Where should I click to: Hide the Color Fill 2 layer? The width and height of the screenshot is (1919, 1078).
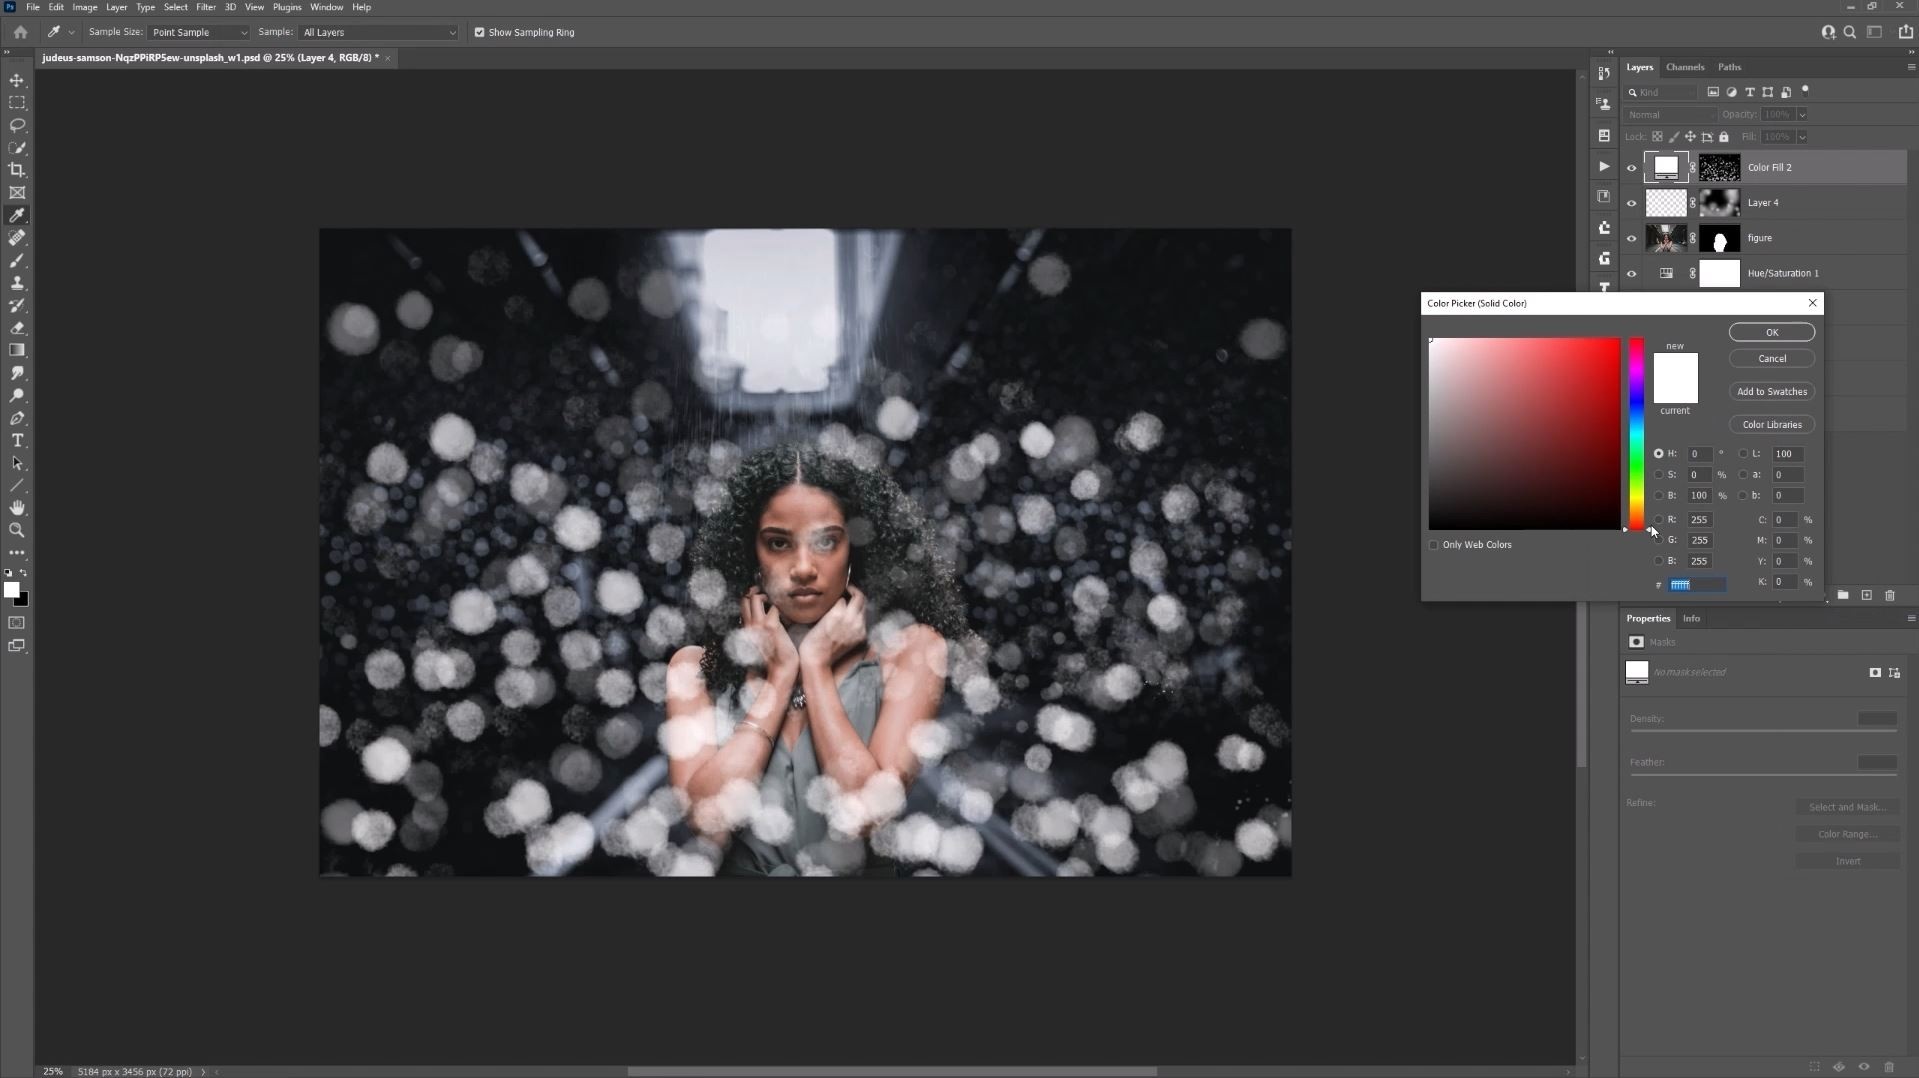[x=1632, y=168]
